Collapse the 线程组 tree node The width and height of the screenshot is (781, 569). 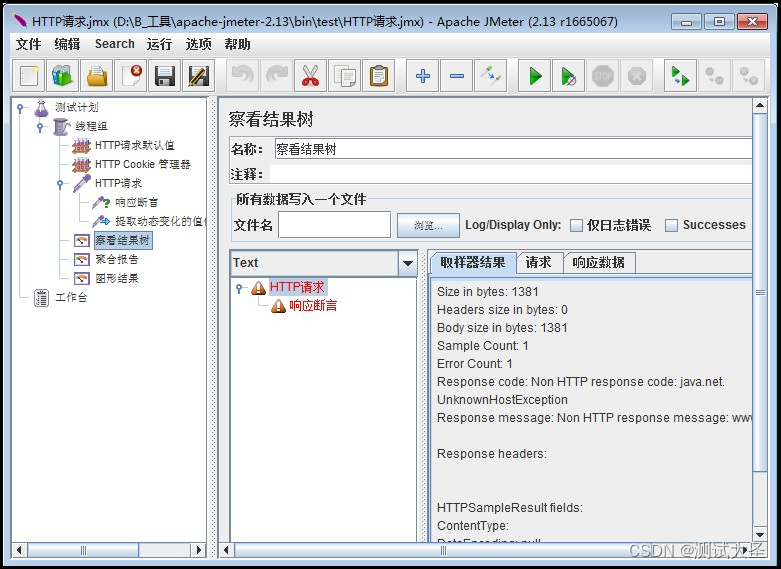click(x=40, y=127)
